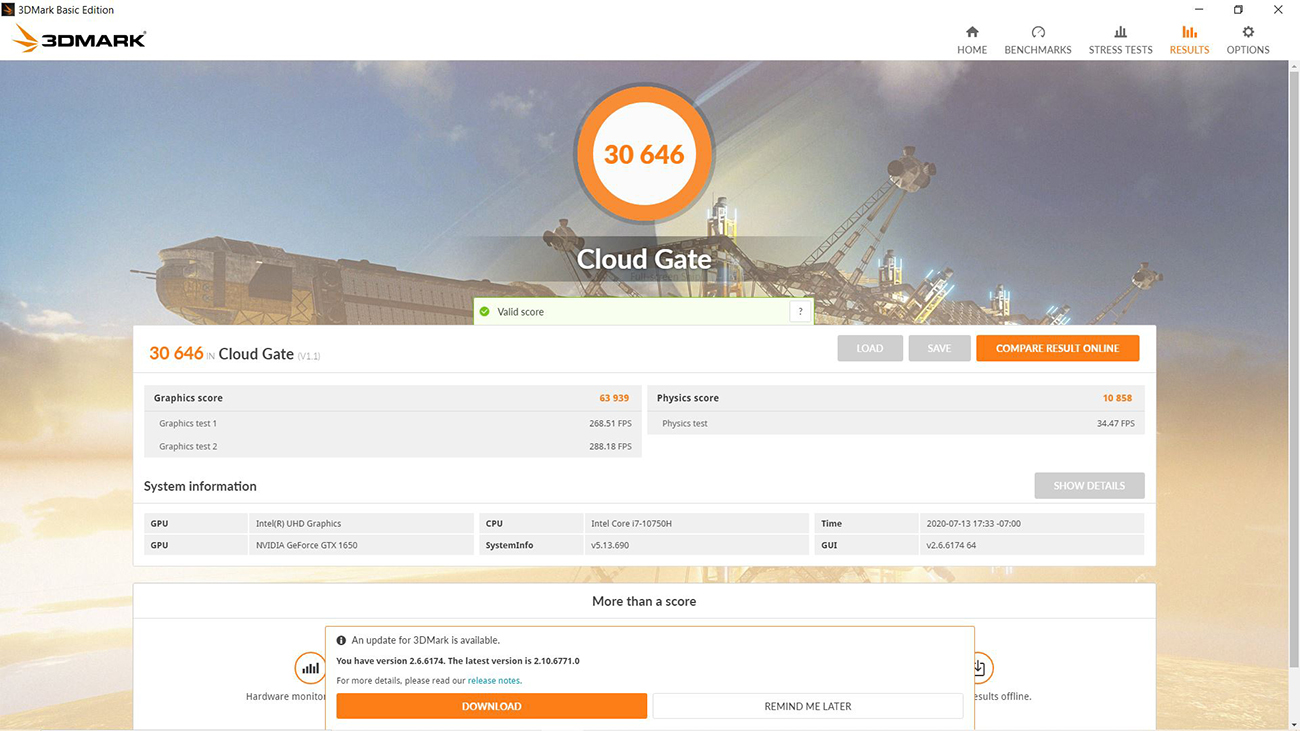1300x731 pixels.
Task: Click the update info icon
Action: [341, 640]
